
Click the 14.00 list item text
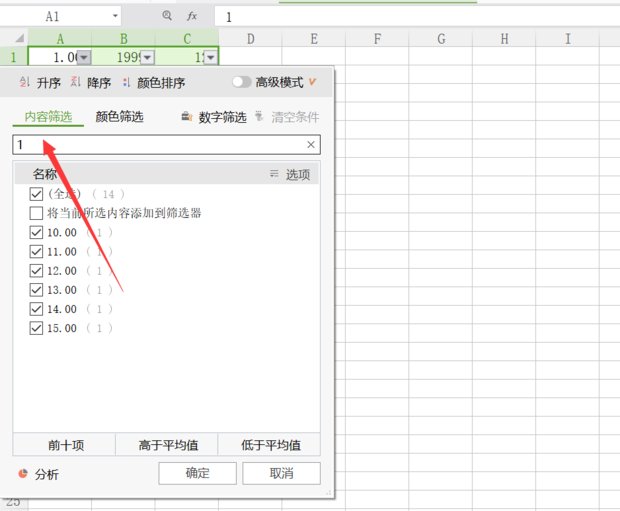(x=62, y=309)
